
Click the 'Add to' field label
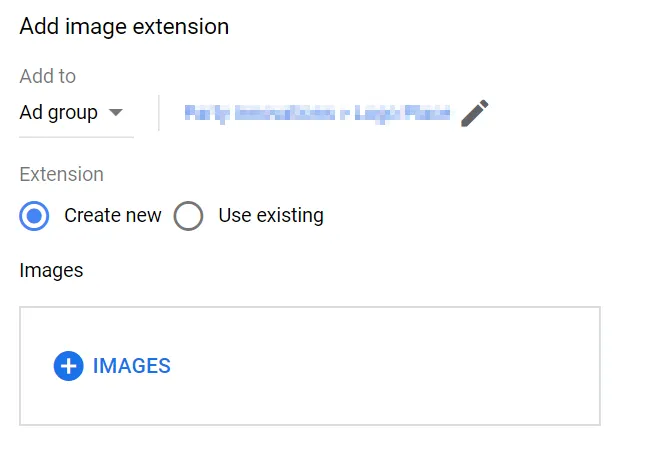47,76
